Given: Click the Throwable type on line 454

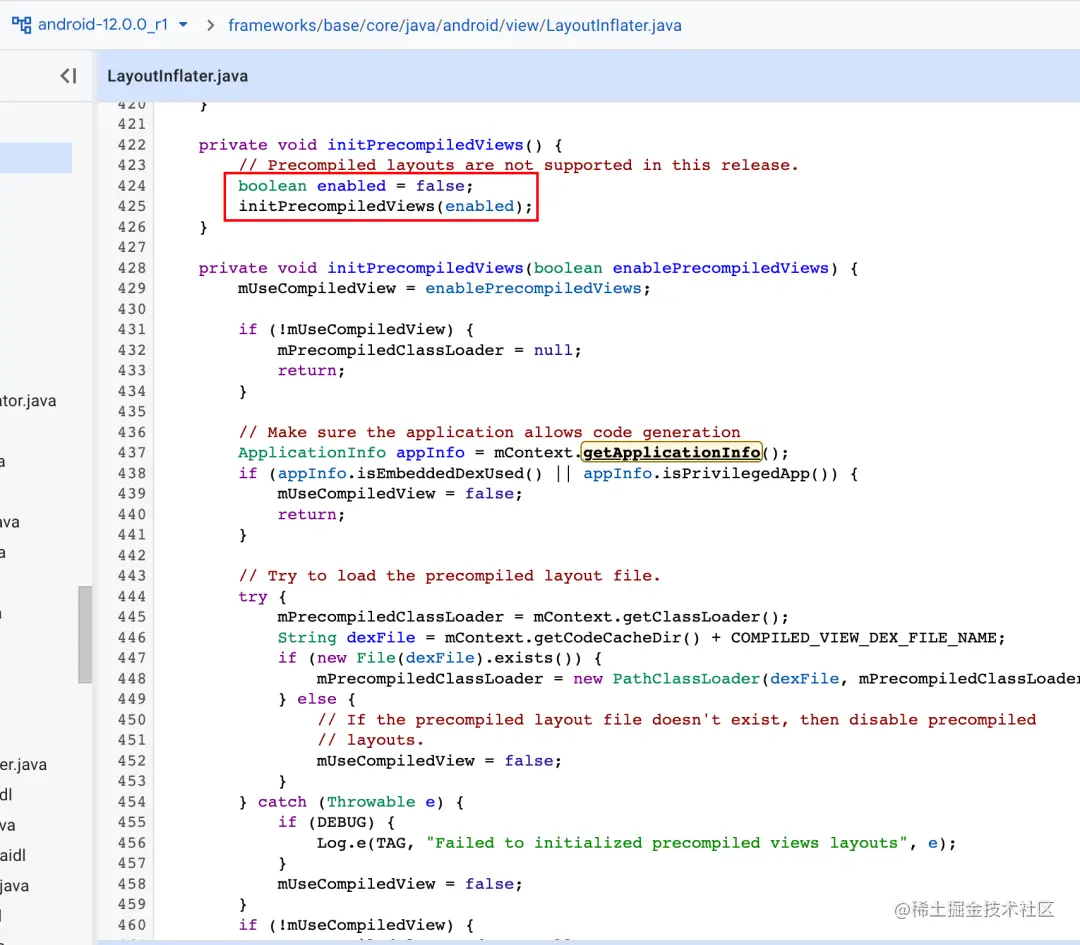Looking at the screenshot, I should click(371, 802).
